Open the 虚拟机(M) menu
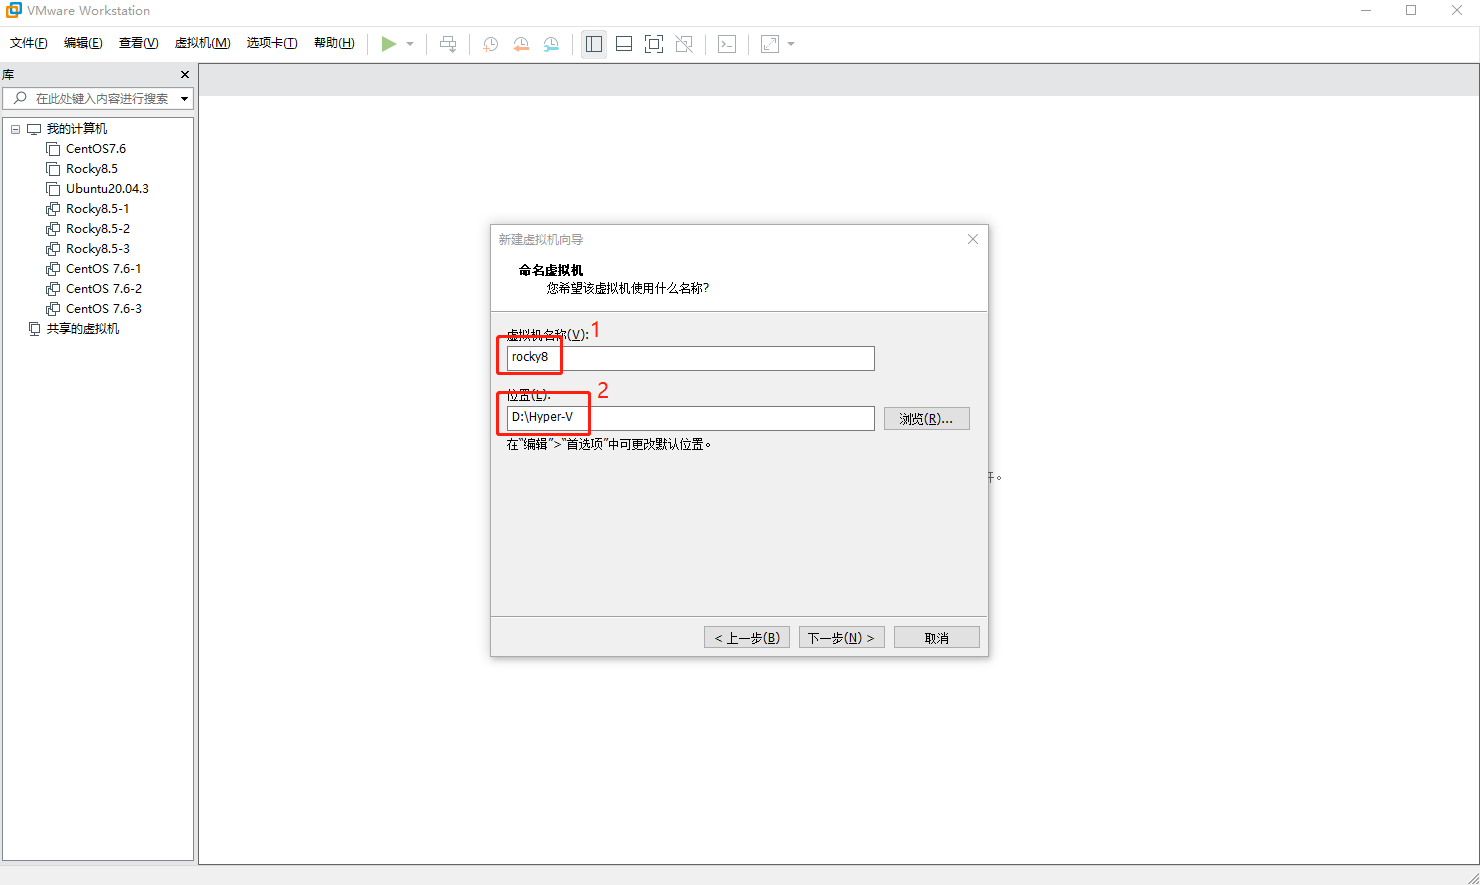1480x885 pixels. click(x=202, y=43)
